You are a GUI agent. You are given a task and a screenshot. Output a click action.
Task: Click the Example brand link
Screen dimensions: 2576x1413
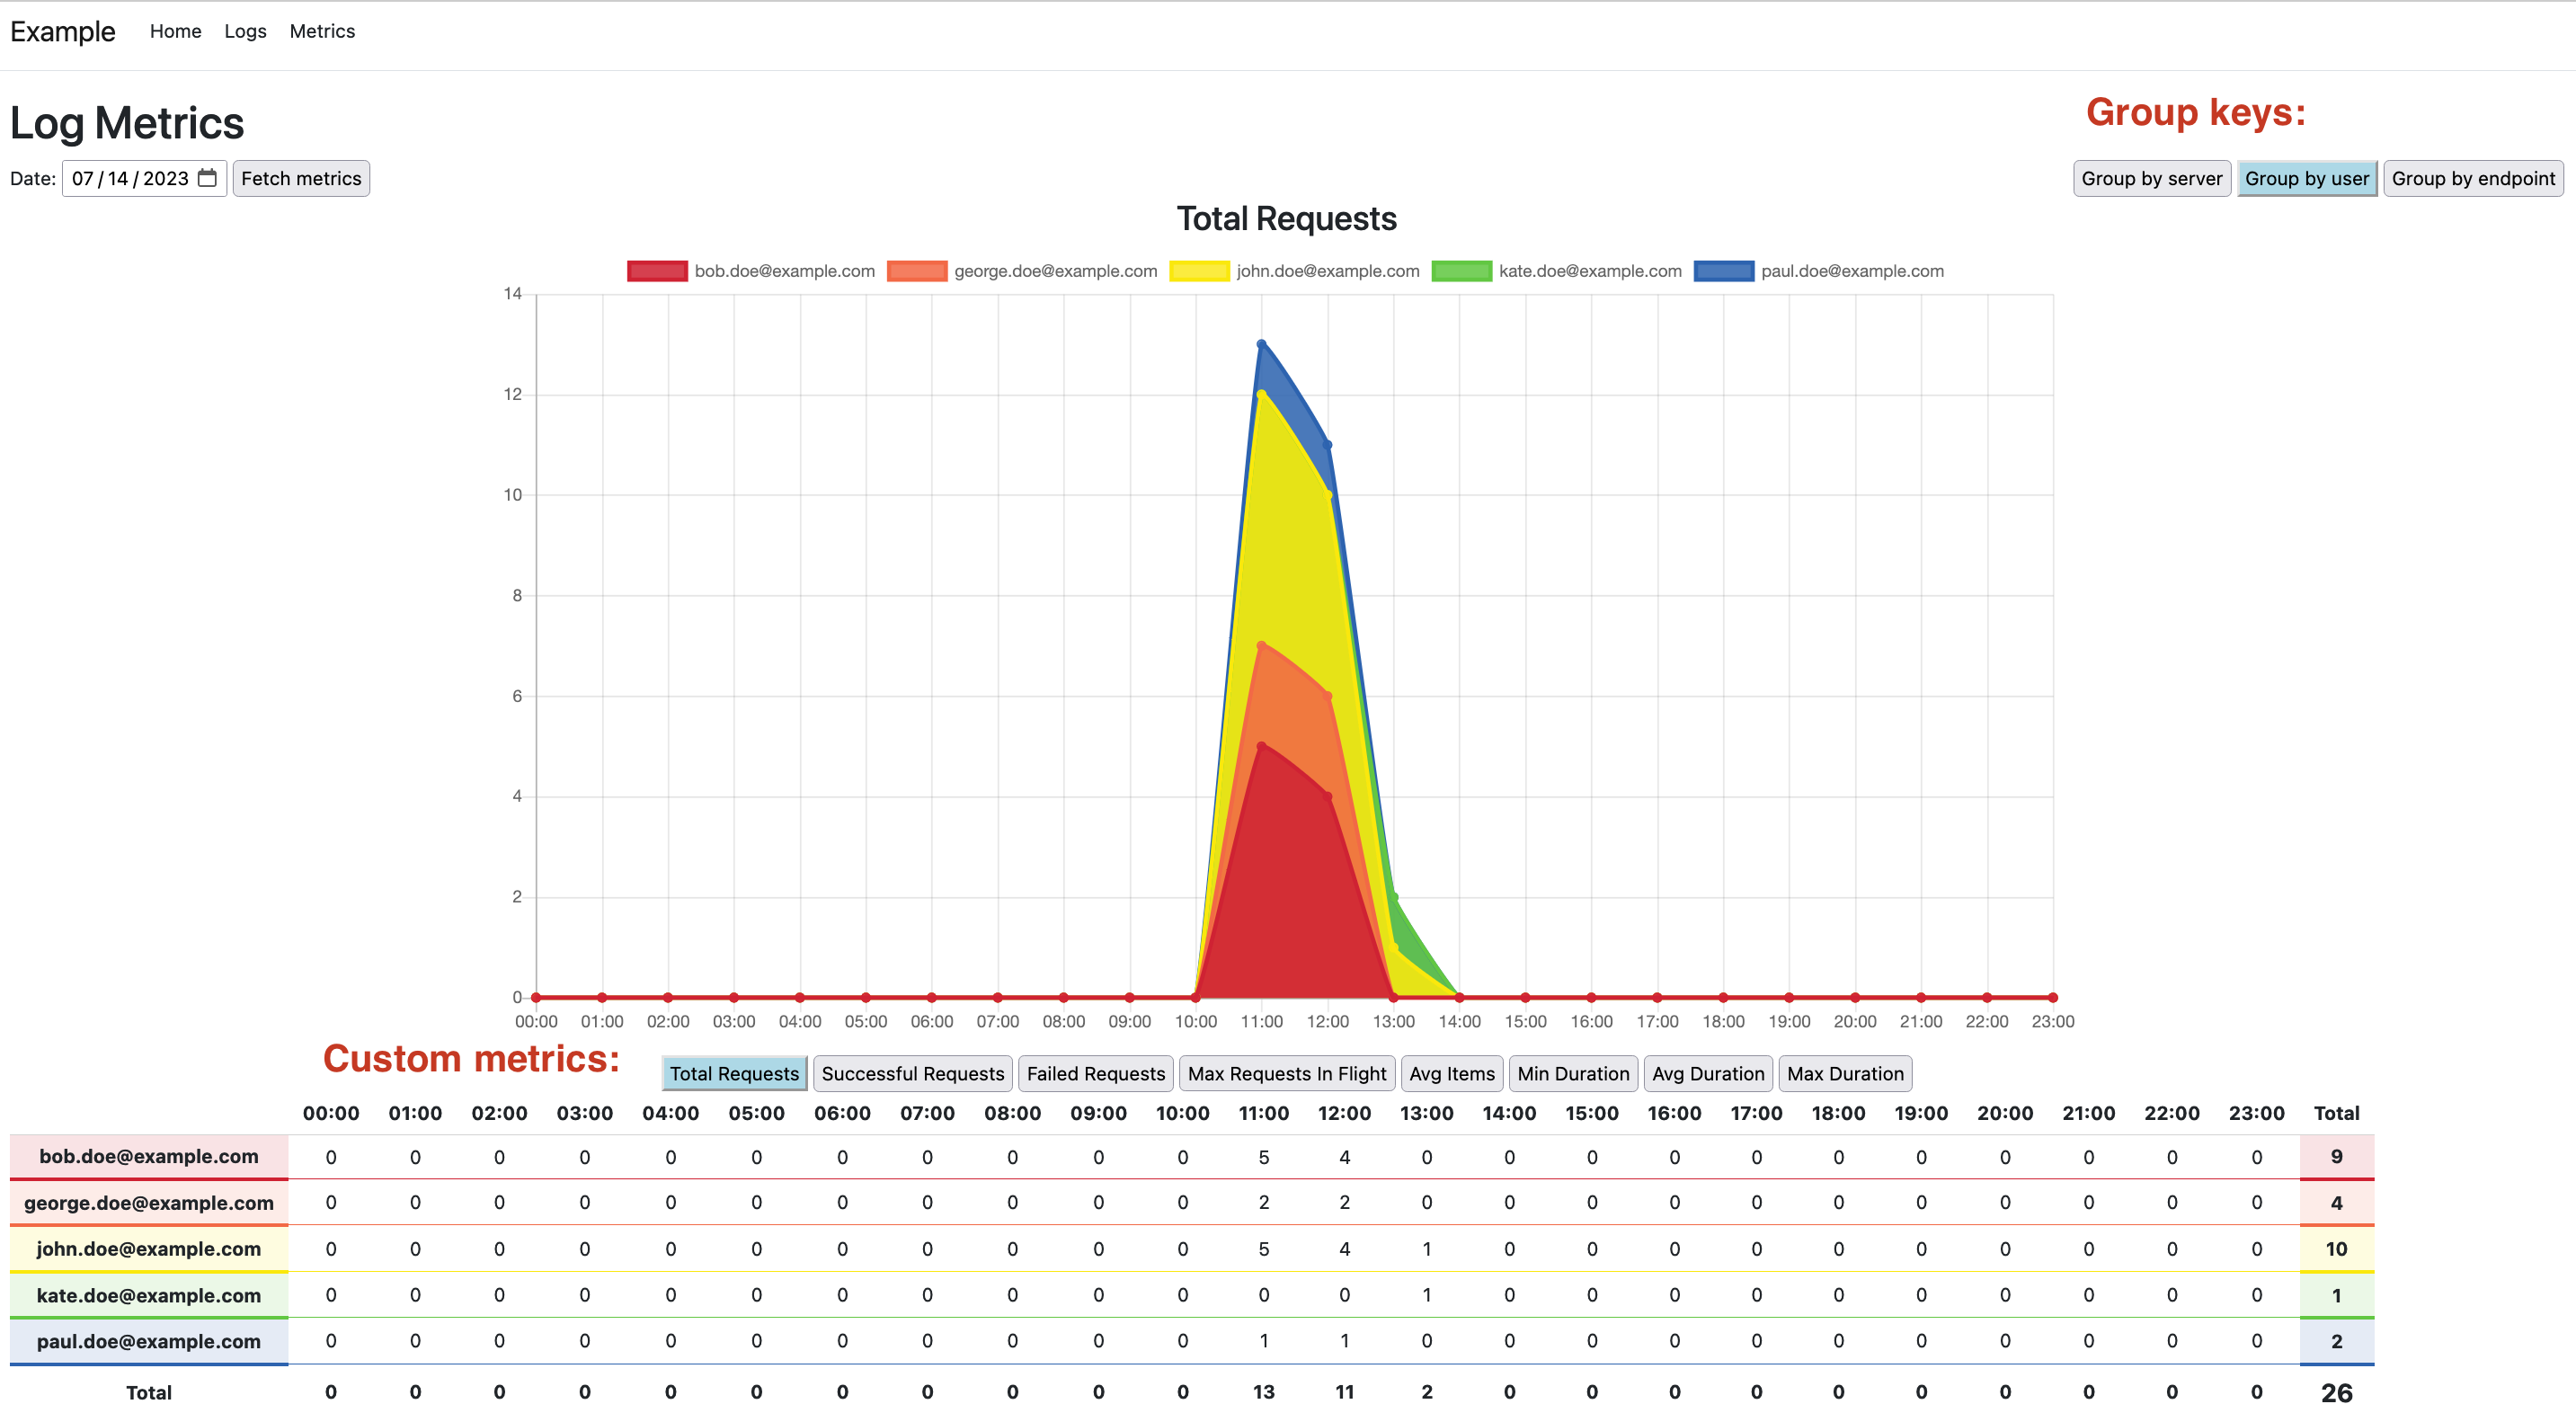tap(63, 31)
